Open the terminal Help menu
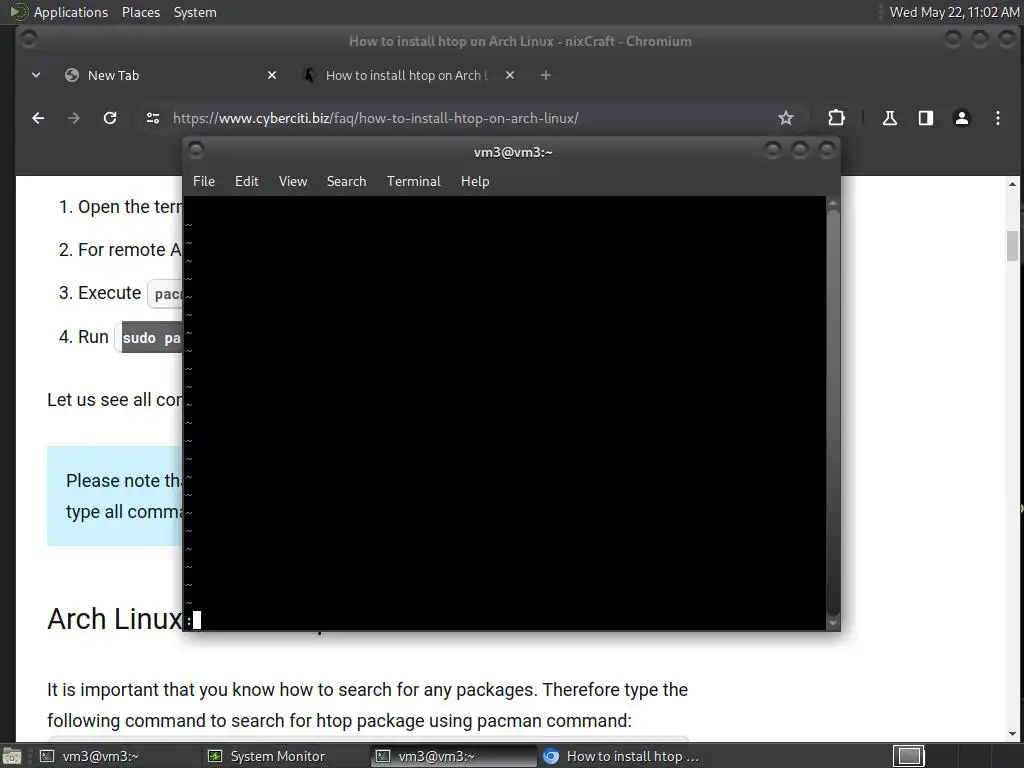 click(475, 181)
